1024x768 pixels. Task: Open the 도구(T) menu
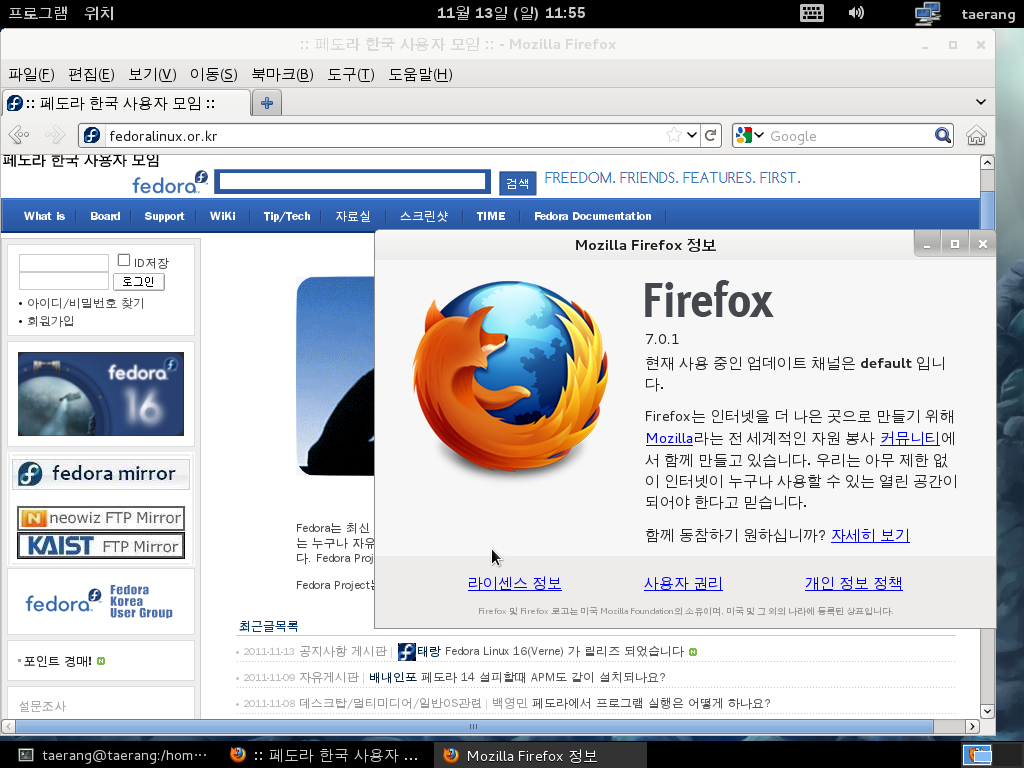click(351, 74)
